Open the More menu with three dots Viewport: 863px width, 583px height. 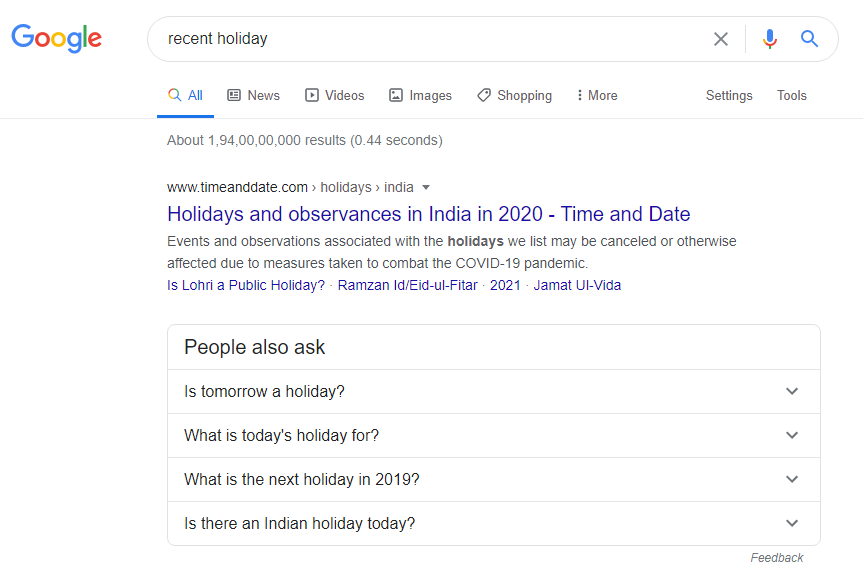coord(597,95)
